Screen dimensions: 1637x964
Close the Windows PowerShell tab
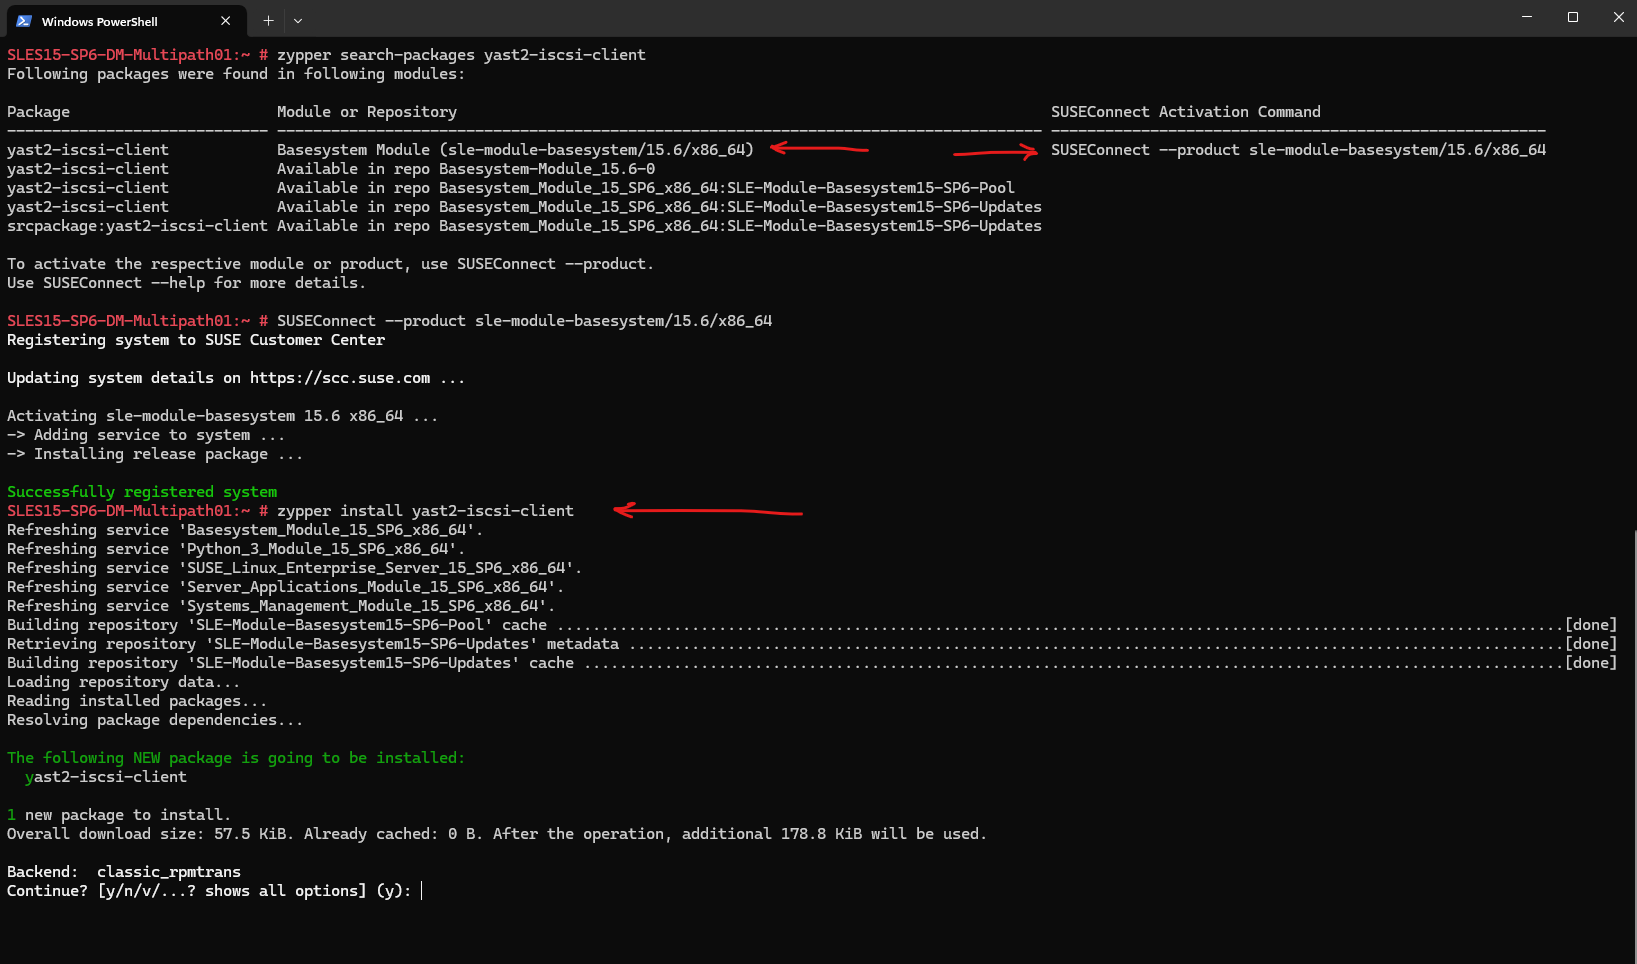pos(225,21)
